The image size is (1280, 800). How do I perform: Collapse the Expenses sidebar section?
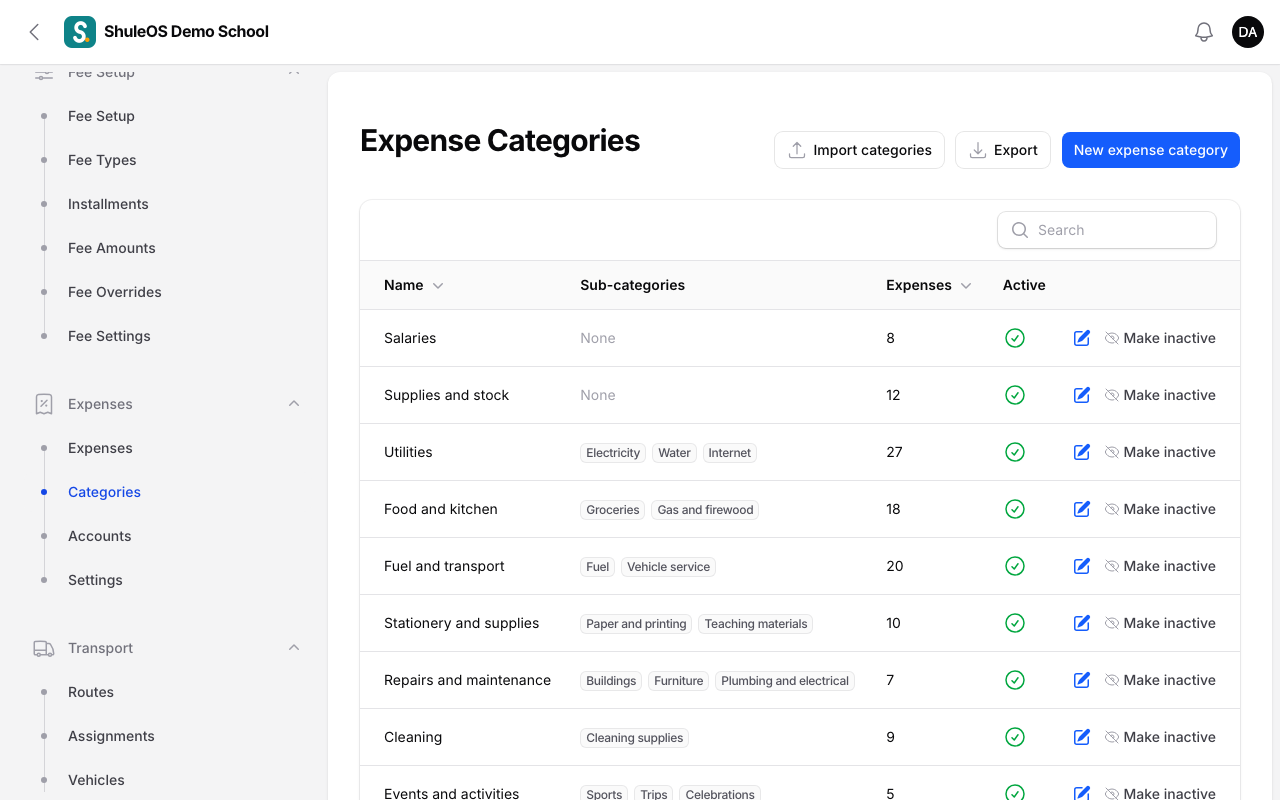pyautogui.click(x=294, y=404)
